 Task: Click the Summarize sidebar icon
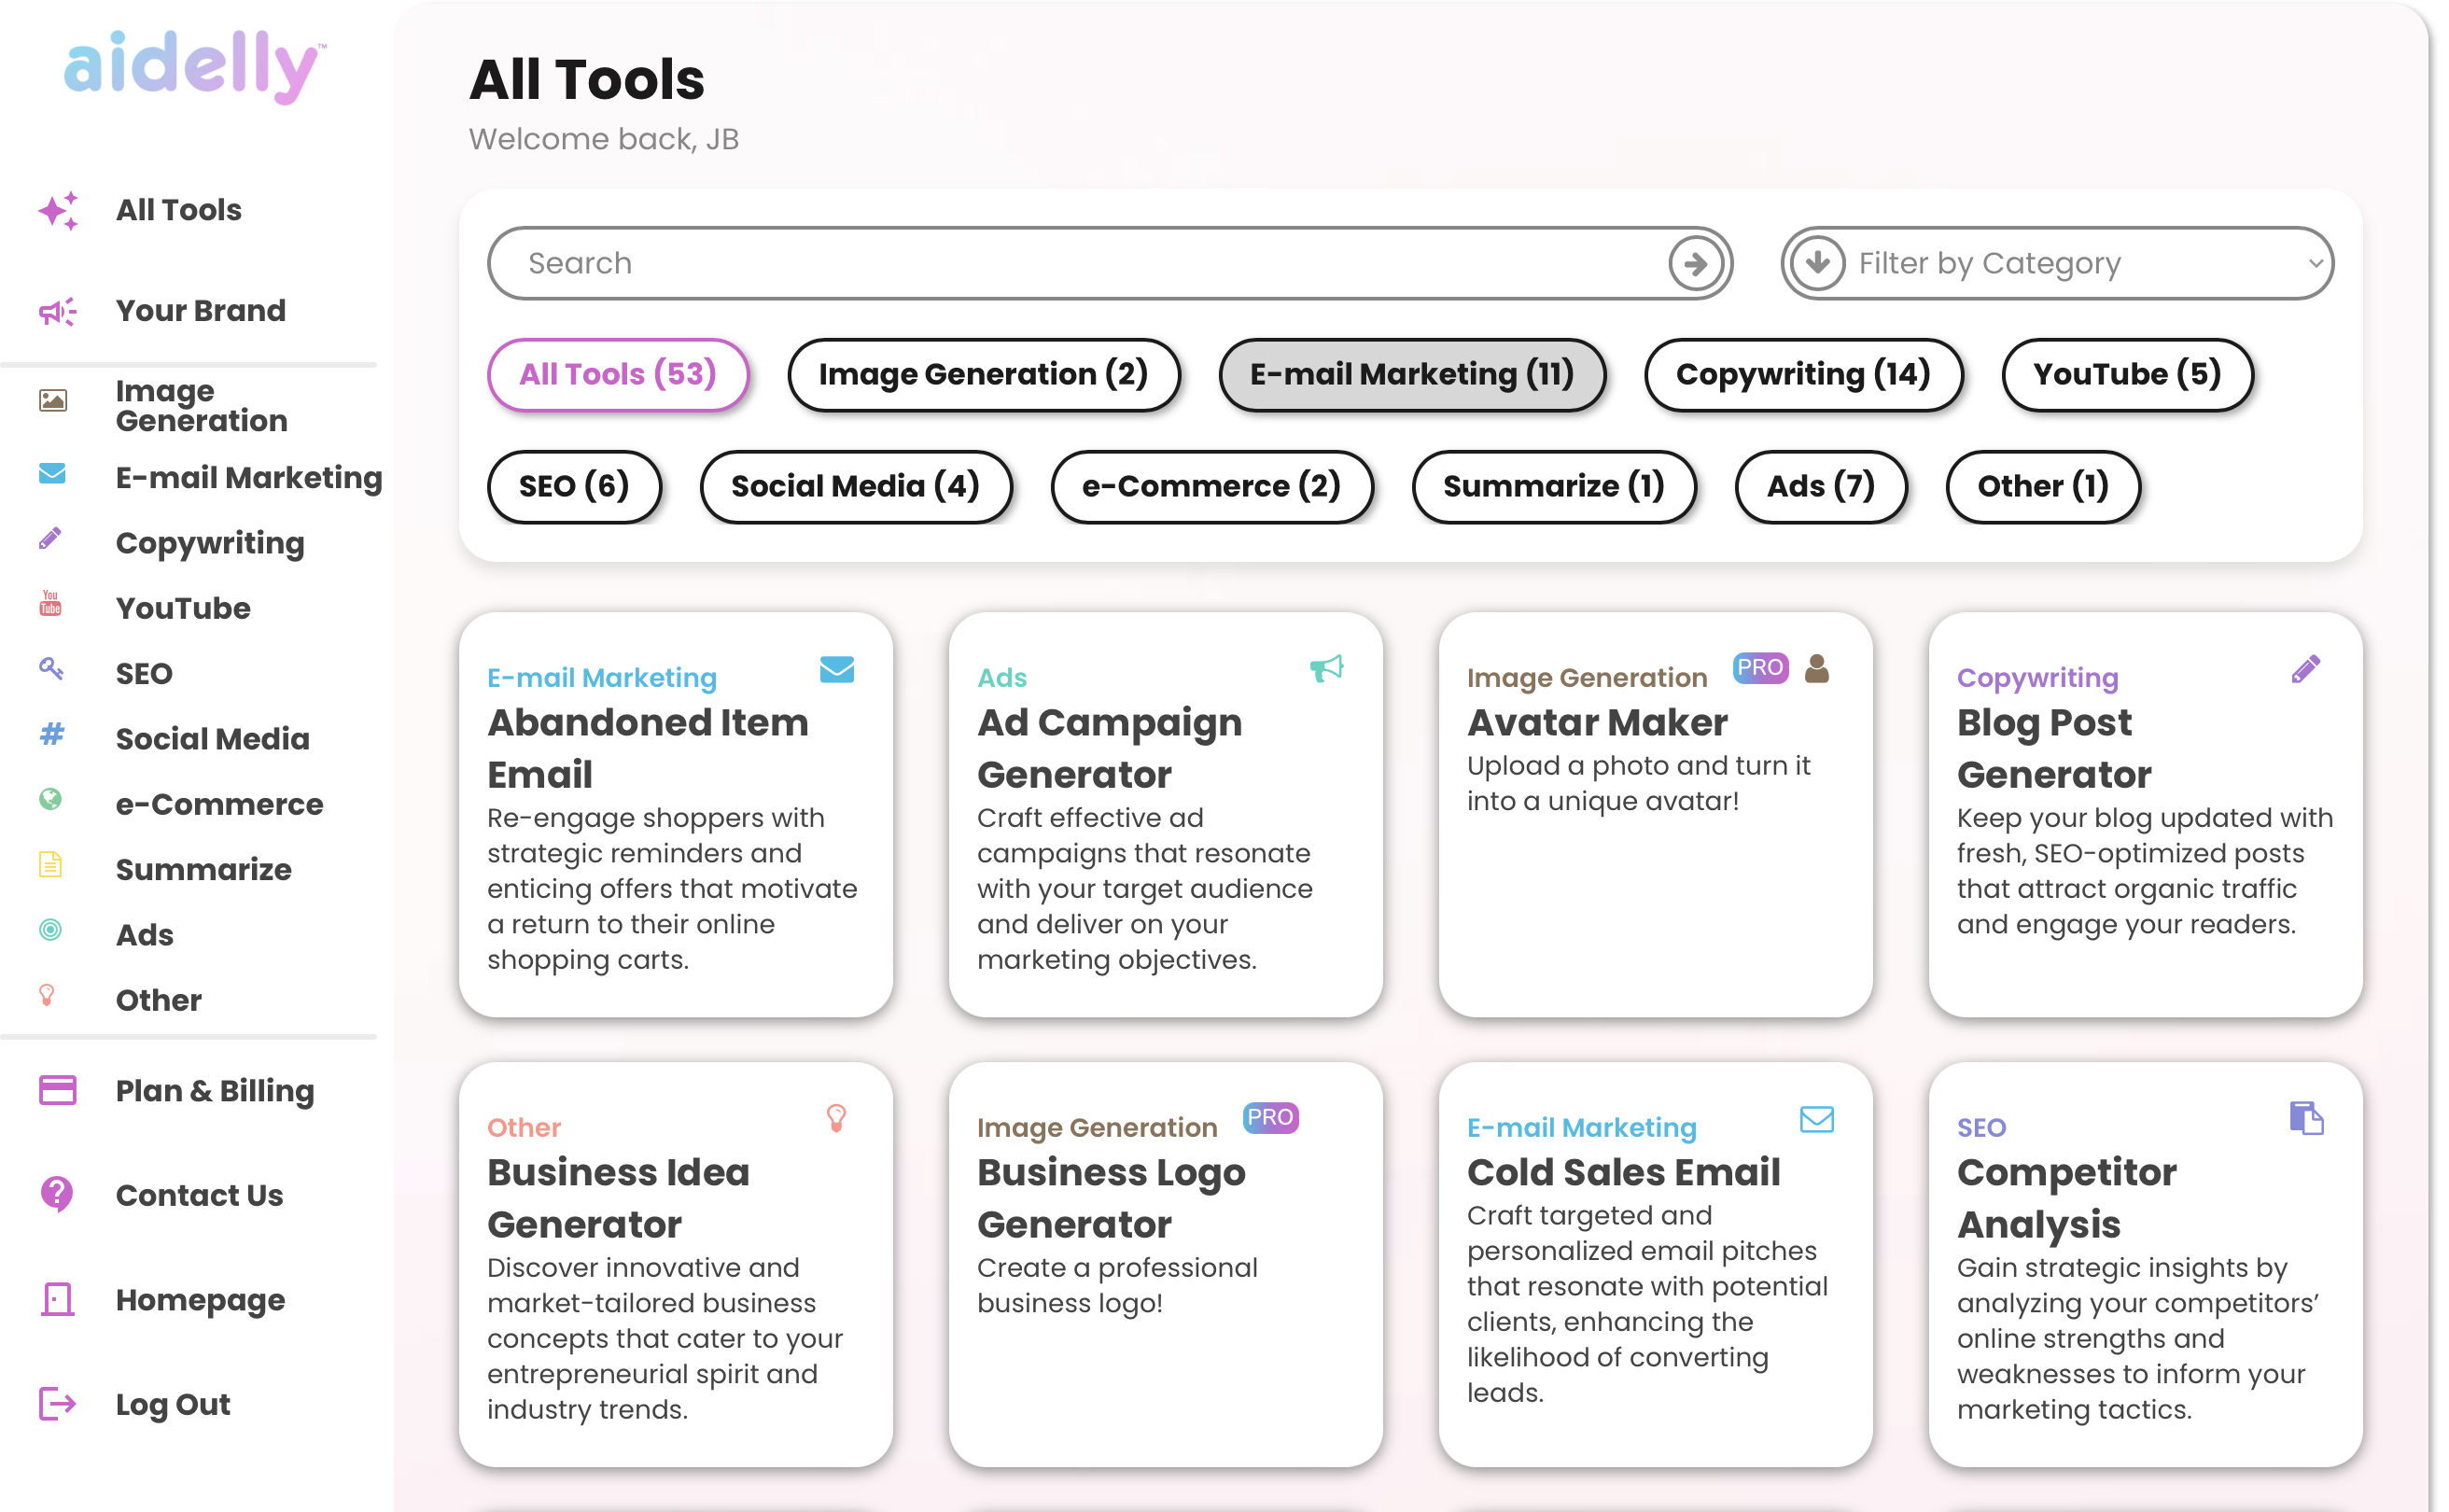click(50, 868)
